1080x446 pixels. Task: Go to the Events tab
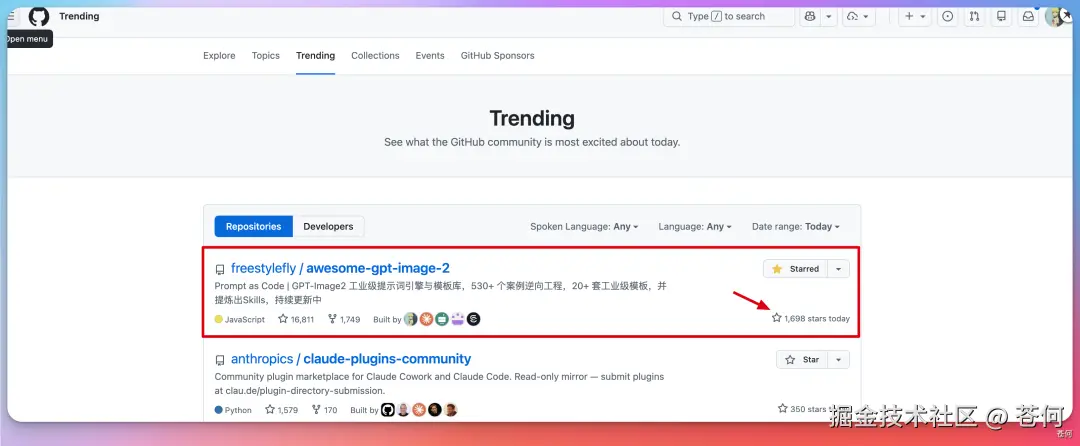coord(430,56)
